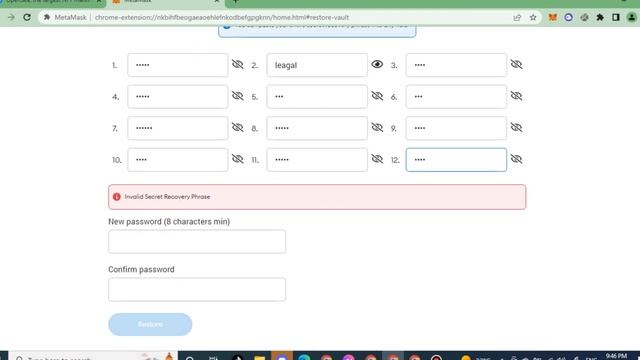Toggle the browser side panel

[616, 17]
